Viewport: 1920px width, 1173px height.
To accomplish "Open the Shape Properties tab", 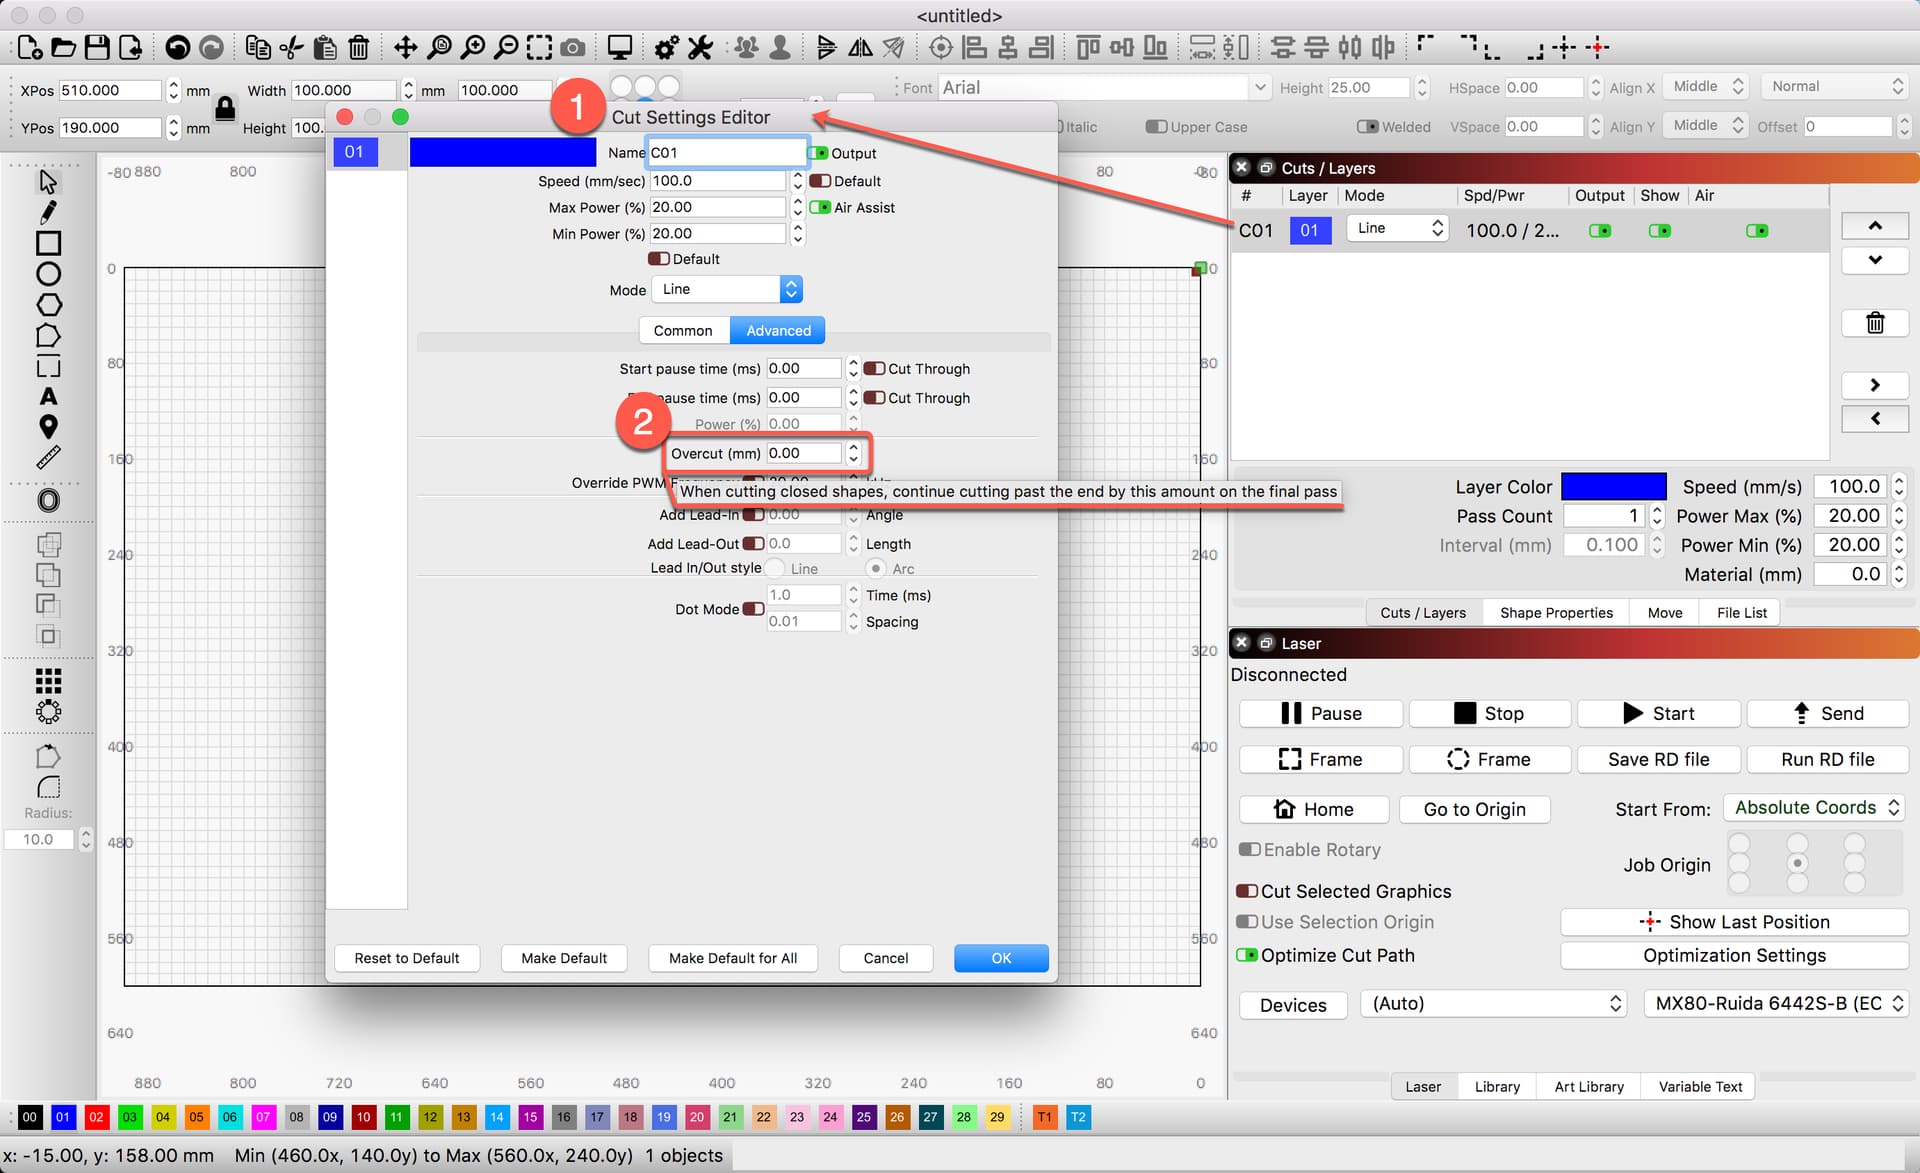I will click(x=1556, y=613).
